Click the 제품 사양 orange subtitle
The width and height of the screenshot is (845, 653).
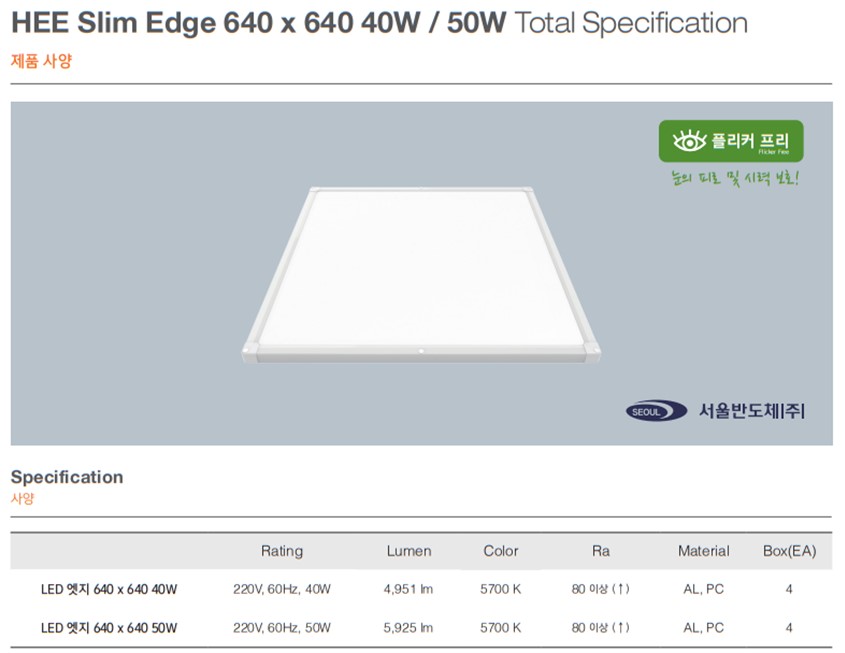[x=41, y=61]
